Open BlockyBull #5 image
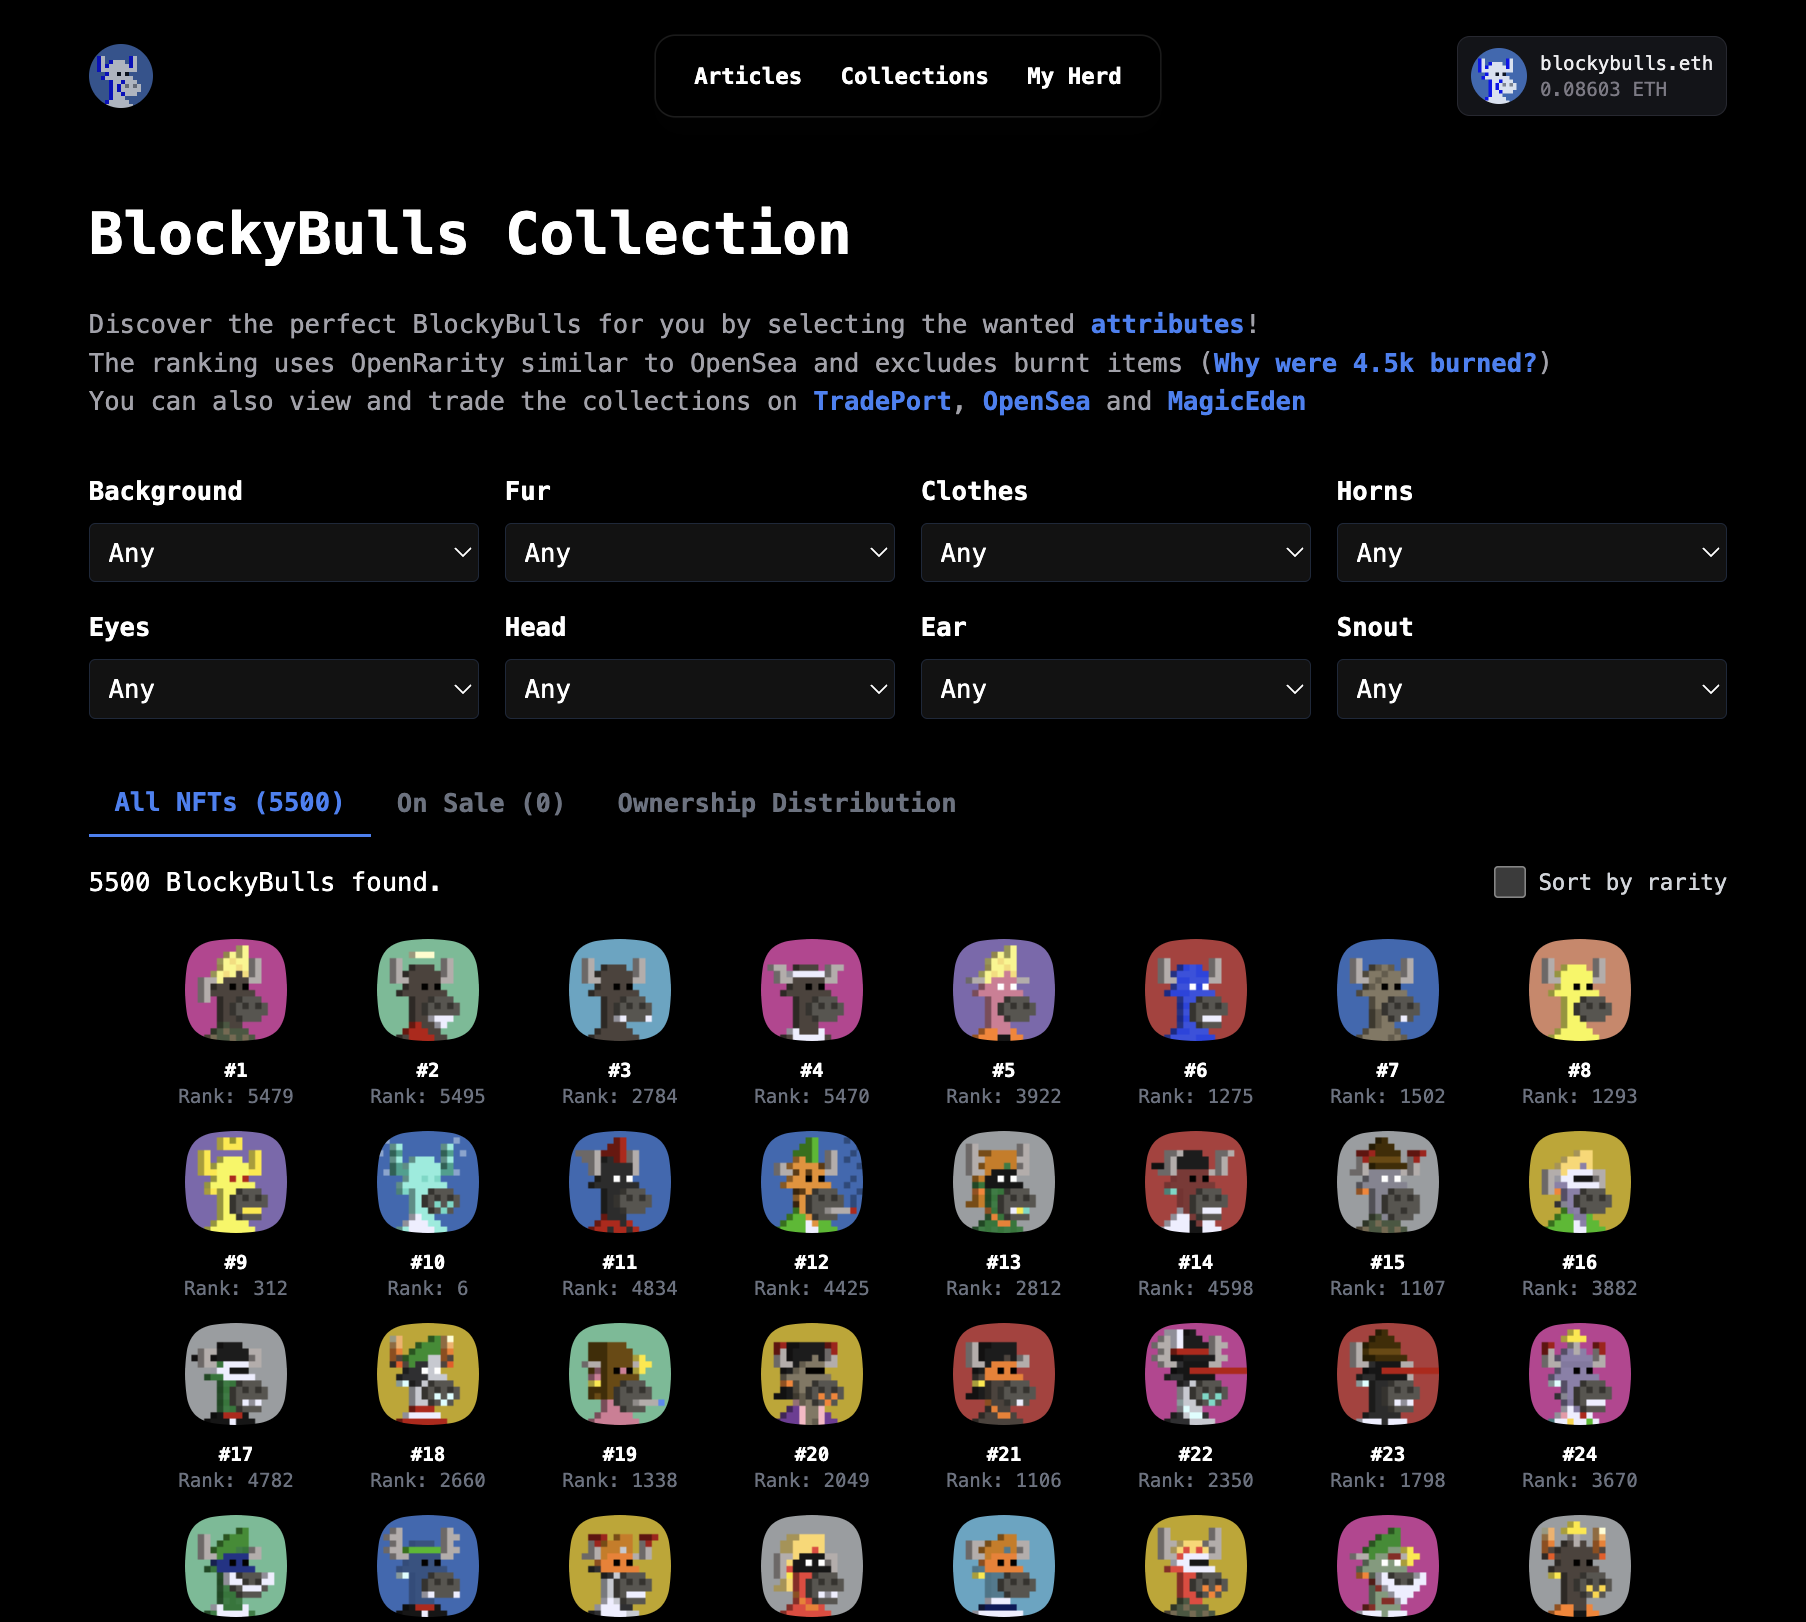This screenshot has height=1622, width=1806. pos(1004,990)
